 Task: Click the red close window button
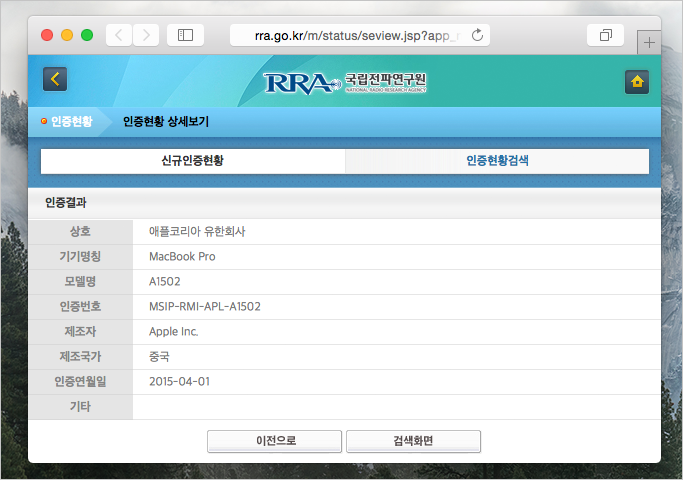pos(47,35)
